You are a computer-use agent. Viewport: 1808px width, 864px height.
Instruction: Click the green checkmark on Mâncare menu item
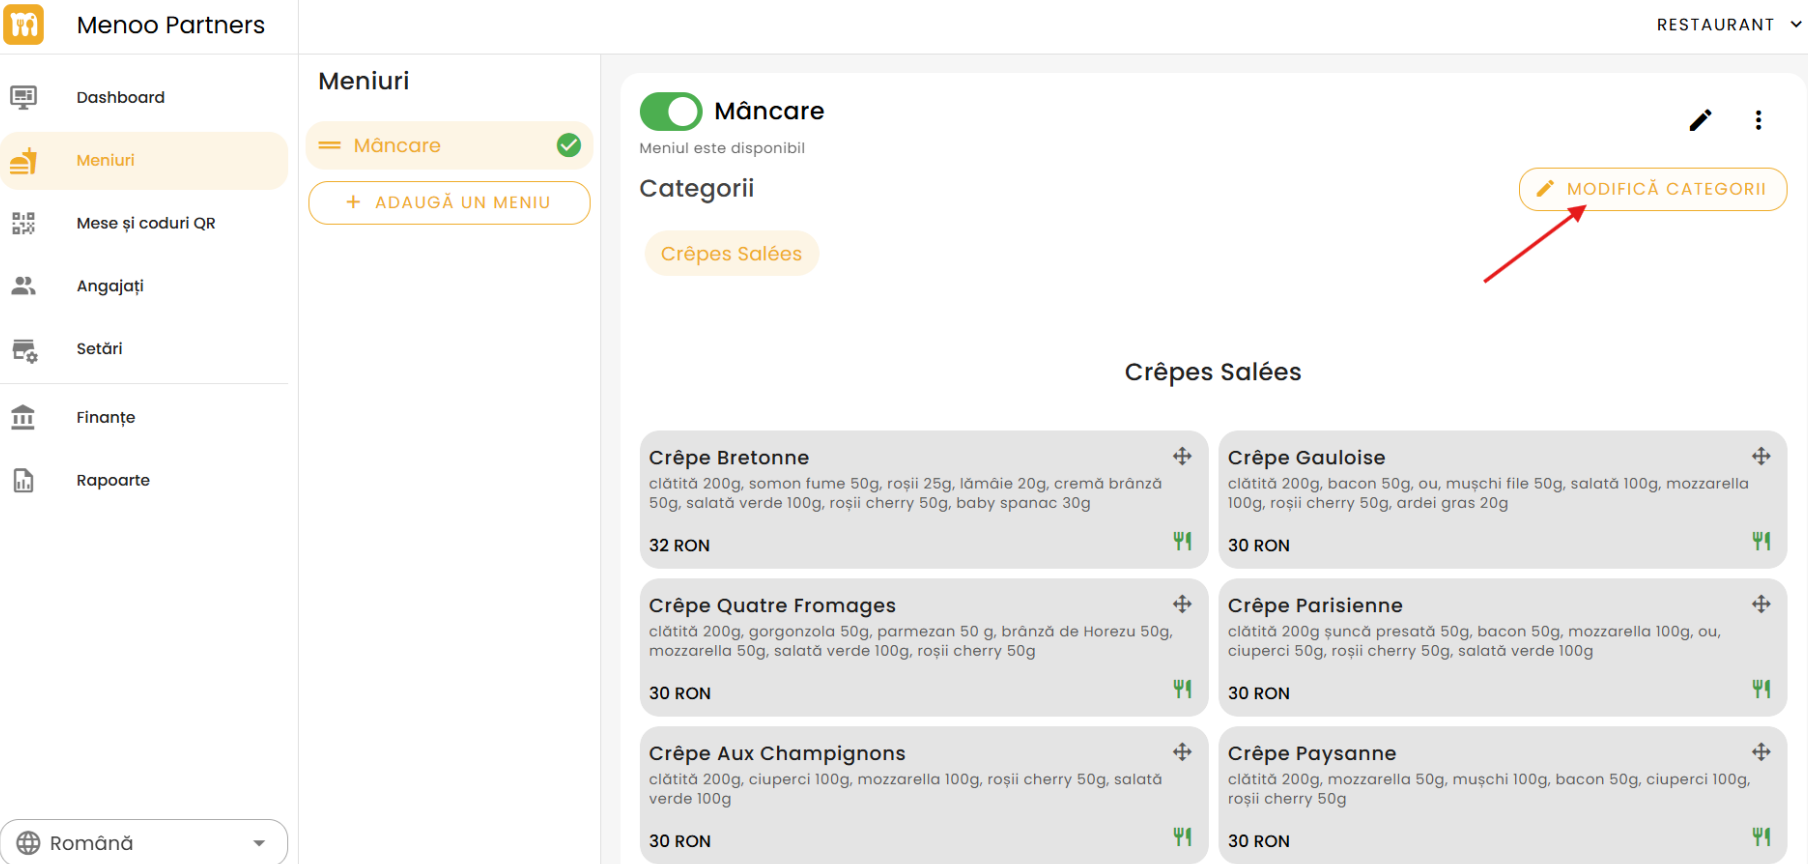(x=569, y=146)
